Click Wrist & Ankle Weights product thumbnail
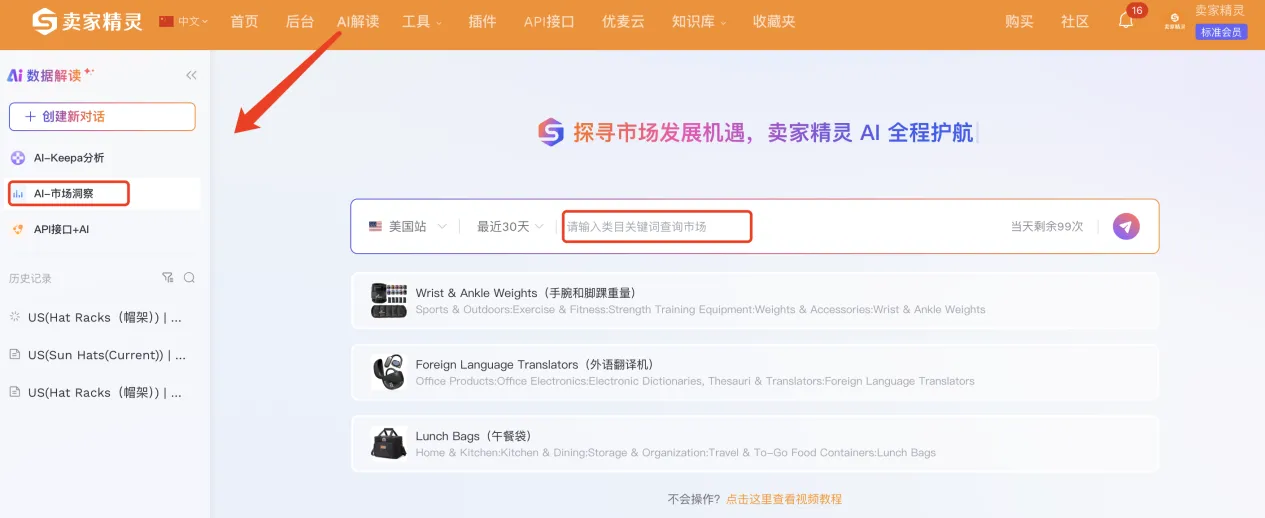This screenshot has height=518, width=1265. pos(389,300)
